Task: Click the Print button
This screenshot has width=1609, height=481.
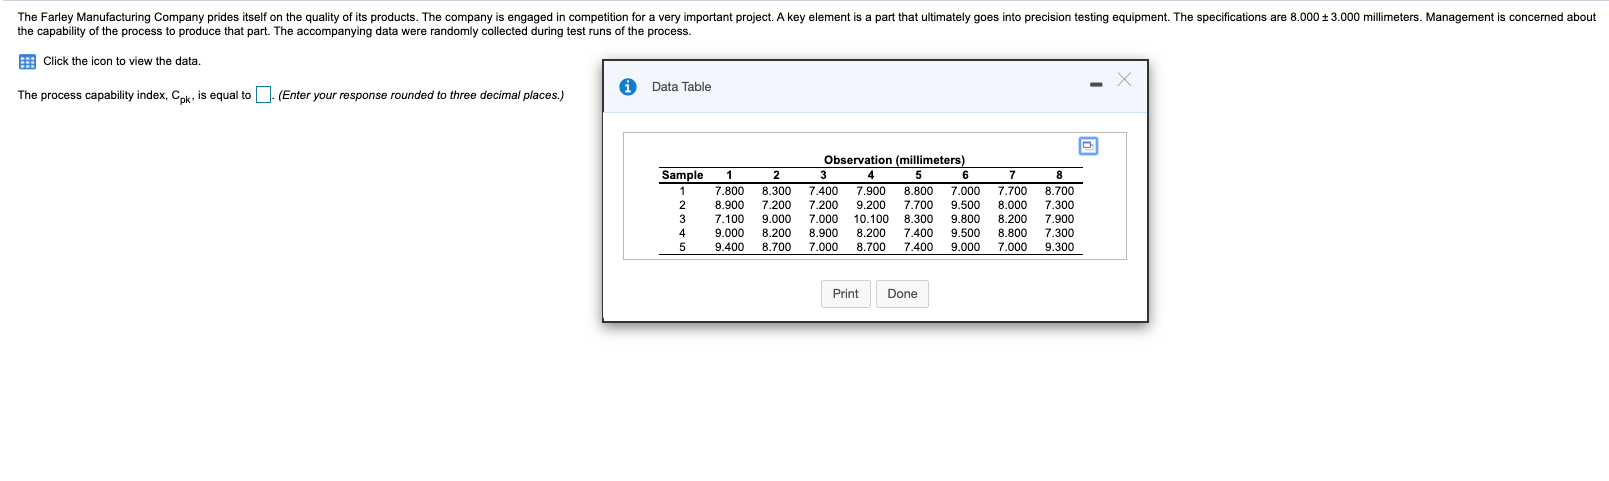Action: pos(846,294)
